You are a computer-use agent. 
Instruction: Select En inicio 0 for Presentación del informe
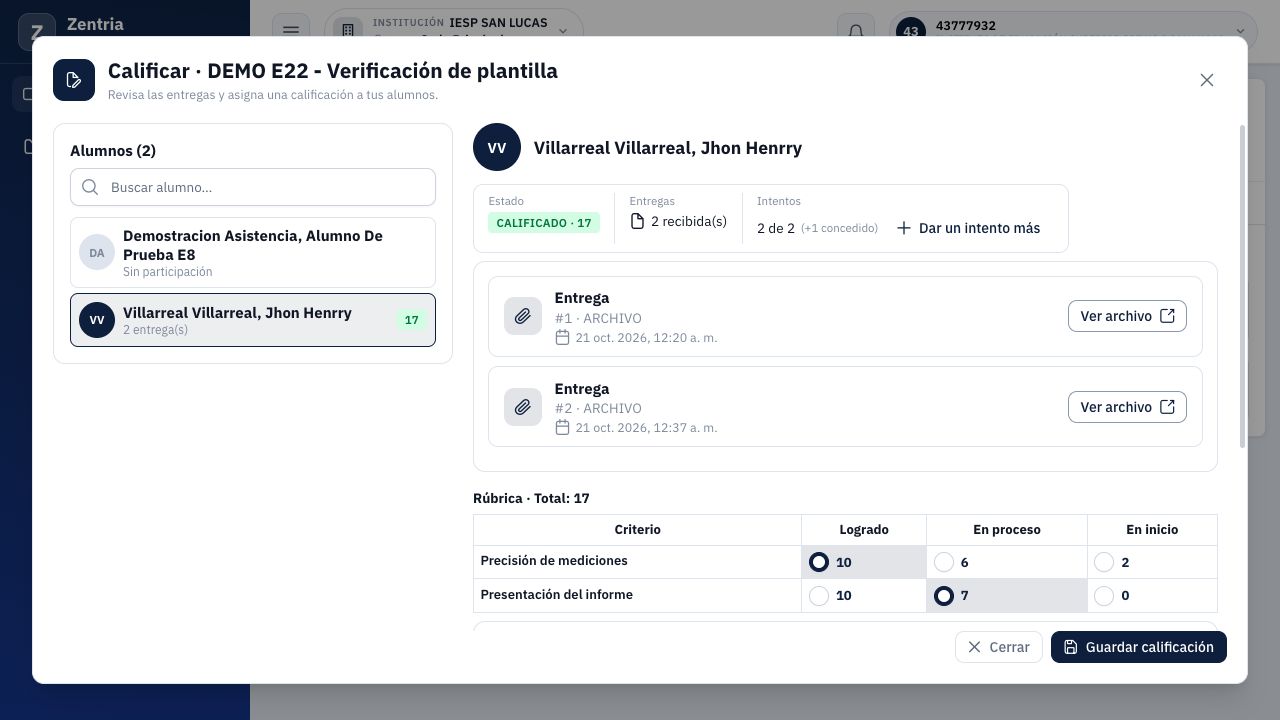click(x=1104, y=596)
